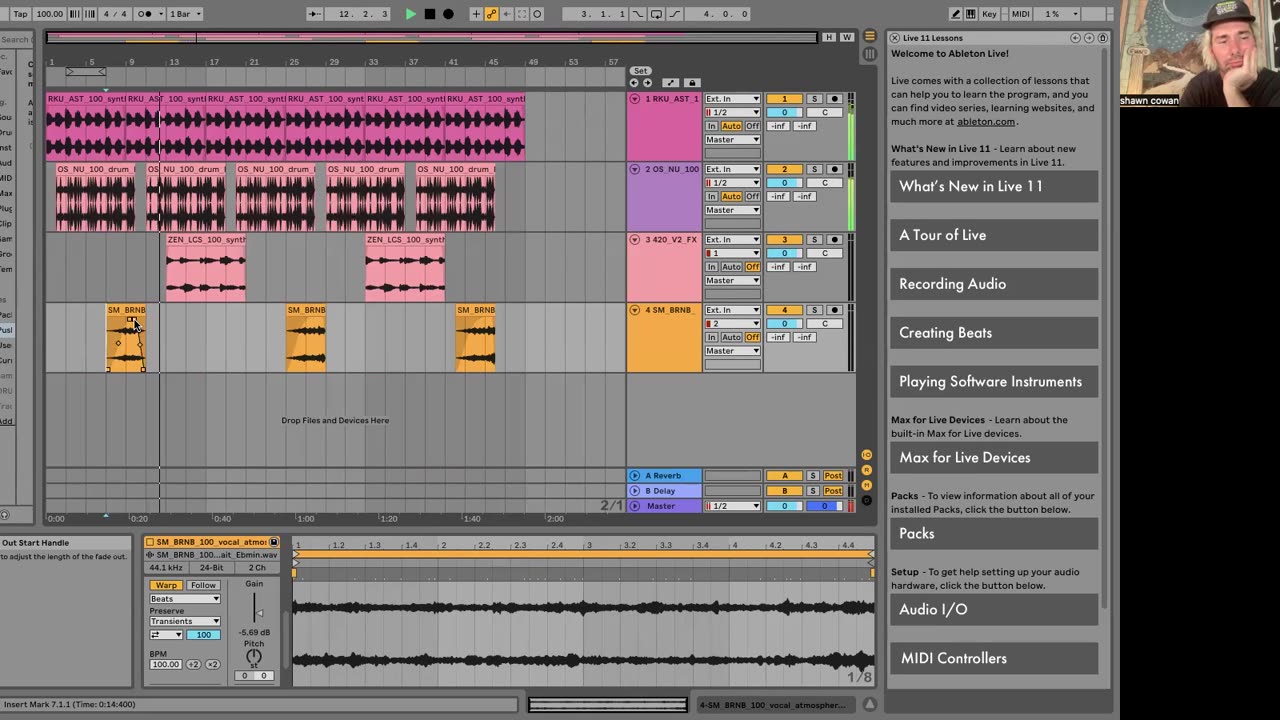
Task: Collapse track 2 OS_NU_100 with fold triangle
Action: (x=635, y=170)
